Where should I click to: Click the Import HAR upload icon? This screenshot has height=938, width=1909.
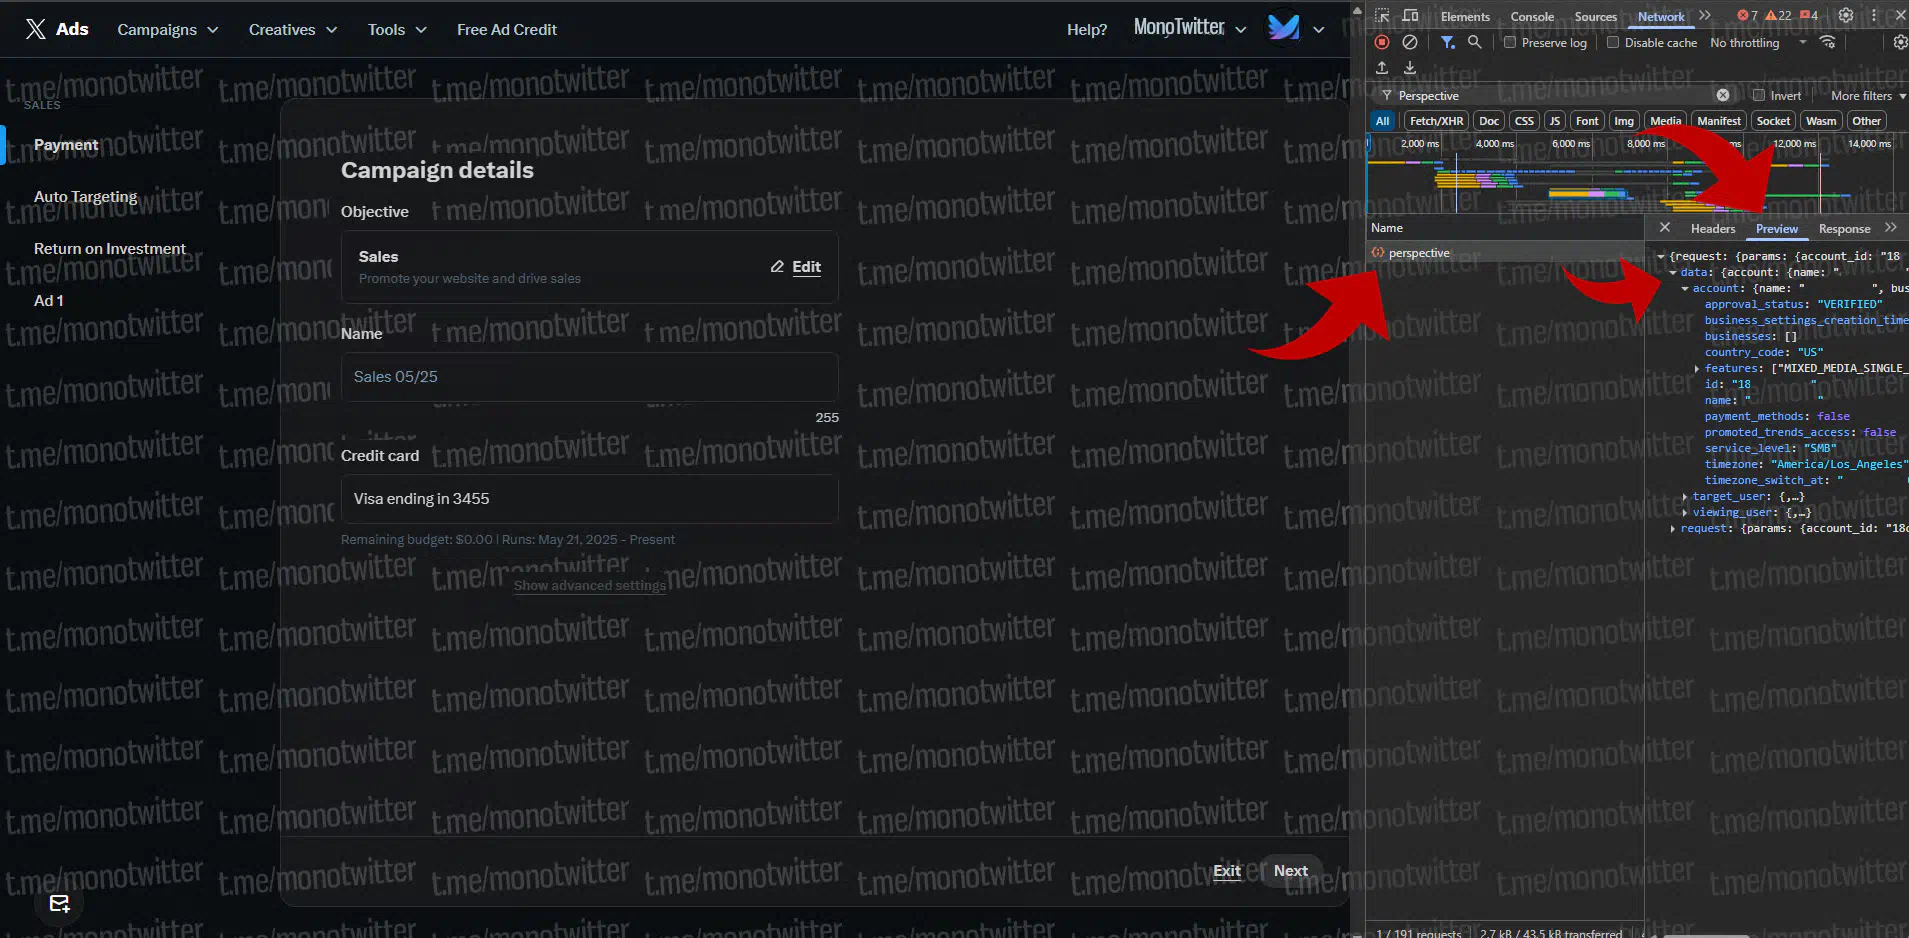tap(1382, 68)
